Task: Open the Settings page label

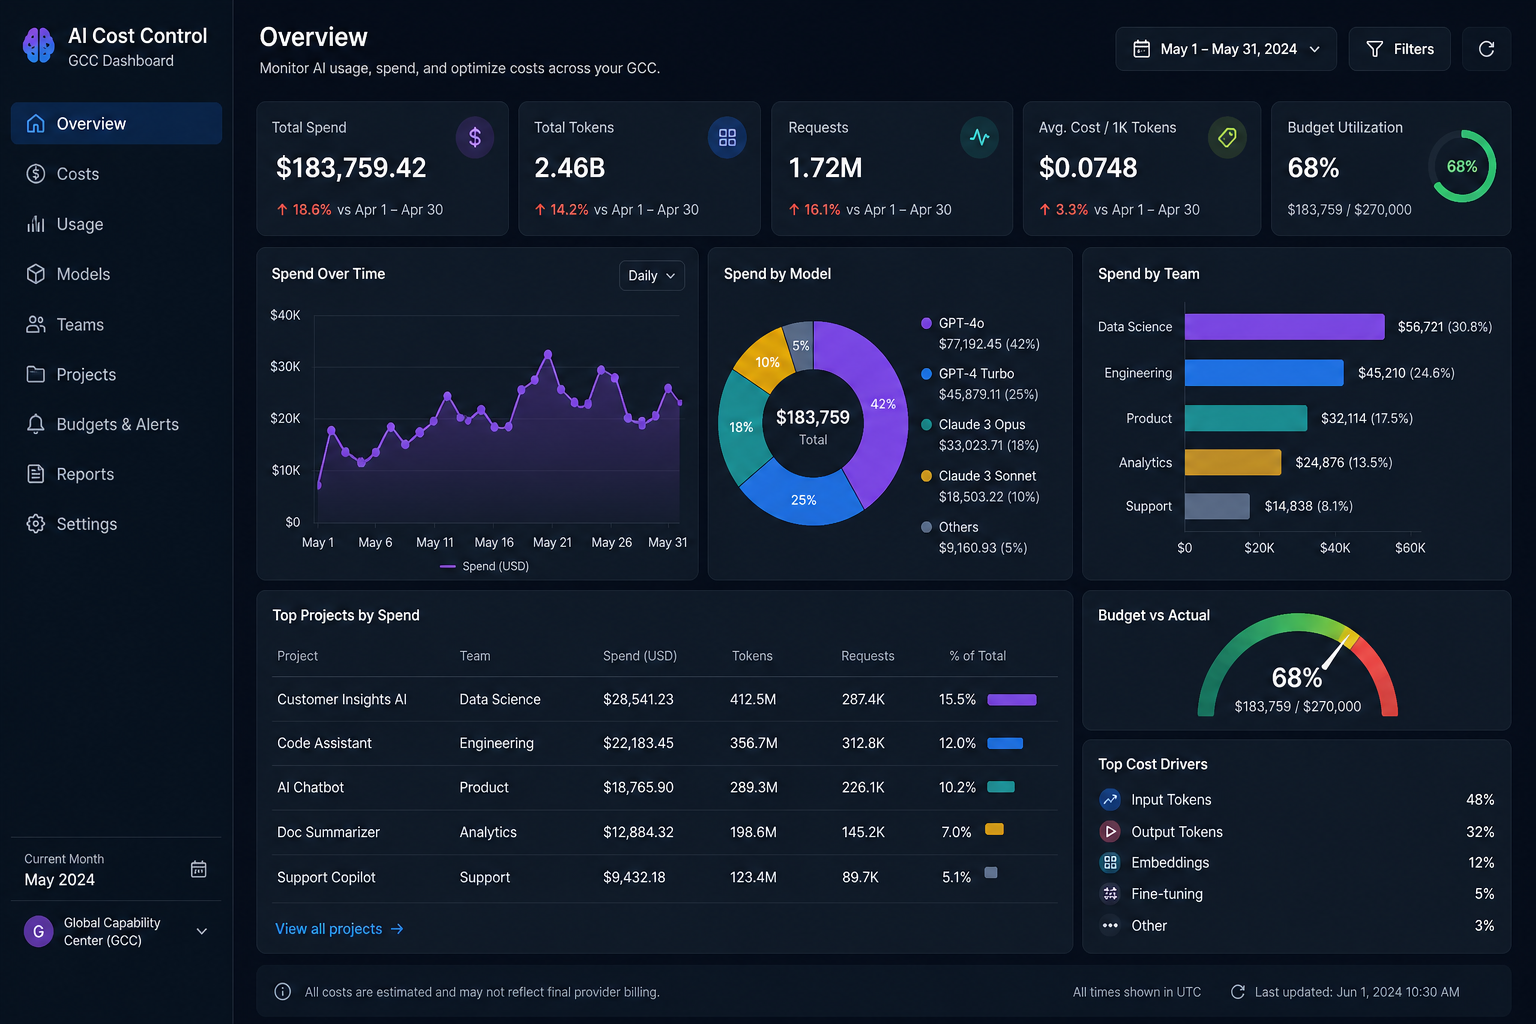Action: (87, 524)
